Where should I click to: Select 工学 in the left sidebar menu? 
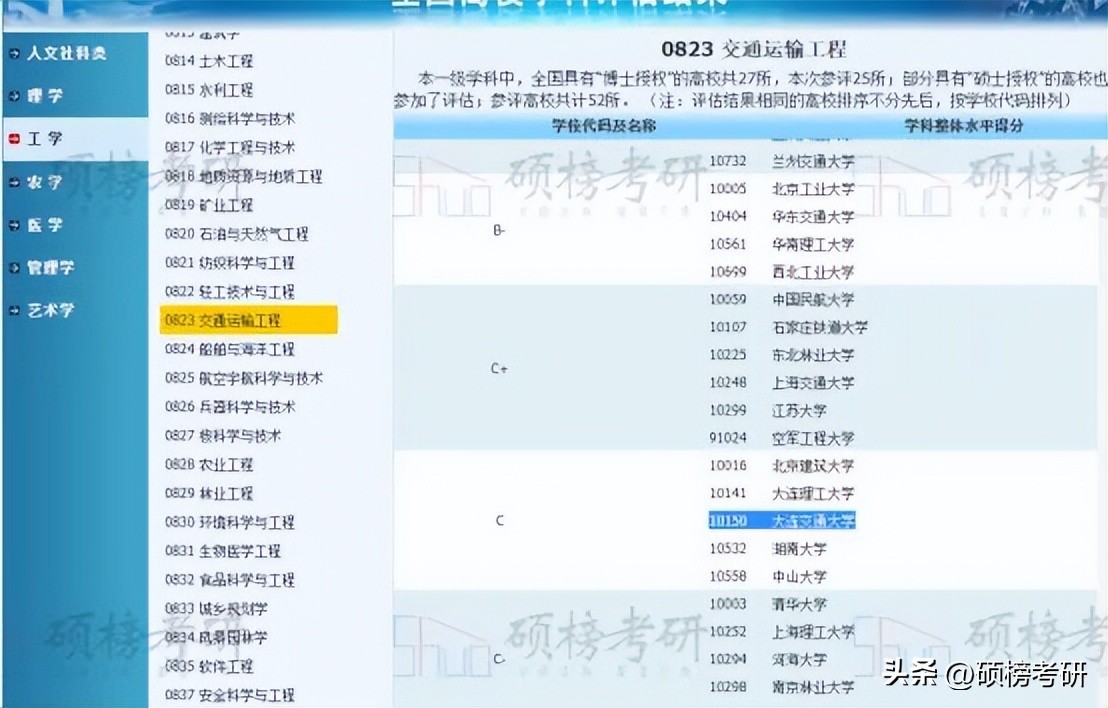(47, 139)
